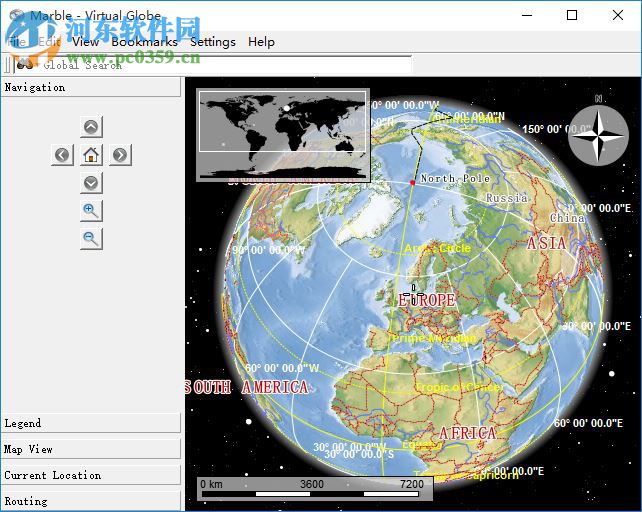This screenshot has width=642, height=512.
Task: Pan the globe down with the arrow button
Action: pos(91,183)
